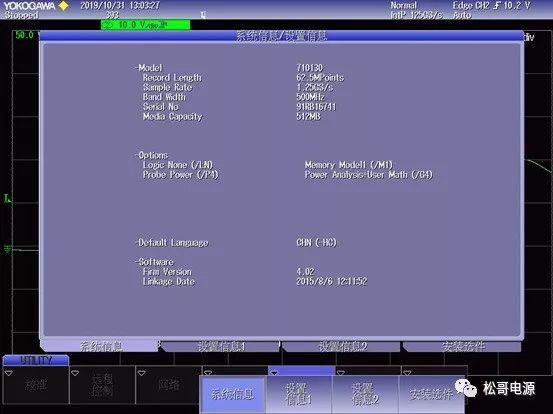Choose the 网络 soft key
Viewport: 553px width, 414px height.
(169, 384)
